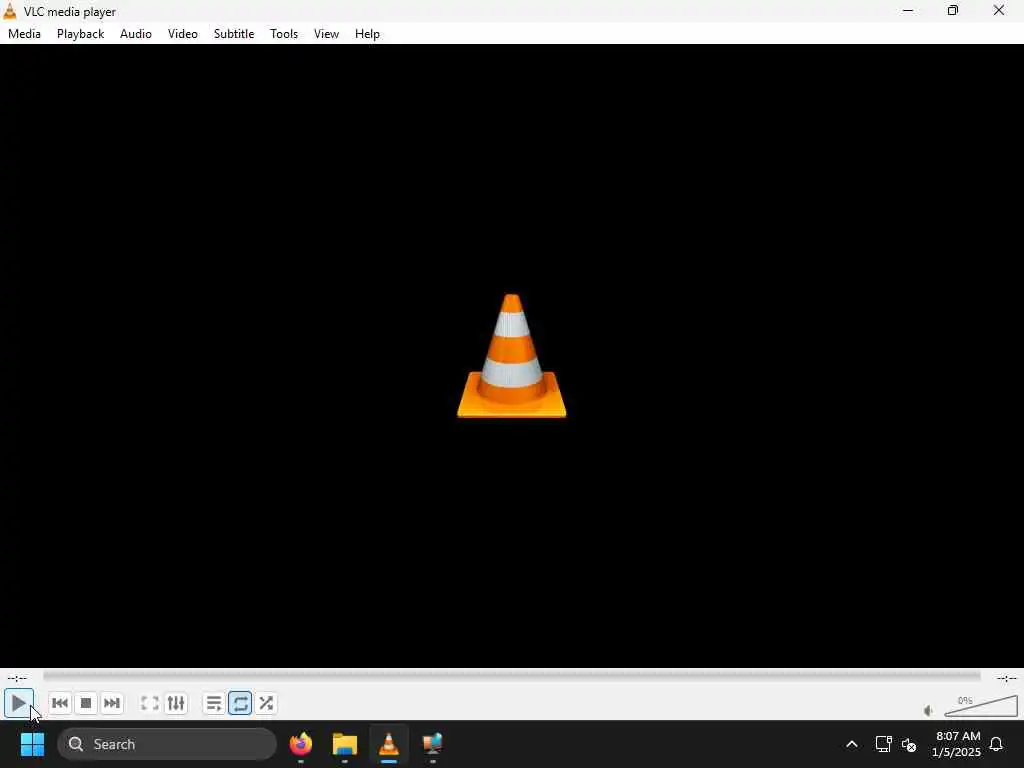
Task: Skip to next media track
Action: (112, 703)
